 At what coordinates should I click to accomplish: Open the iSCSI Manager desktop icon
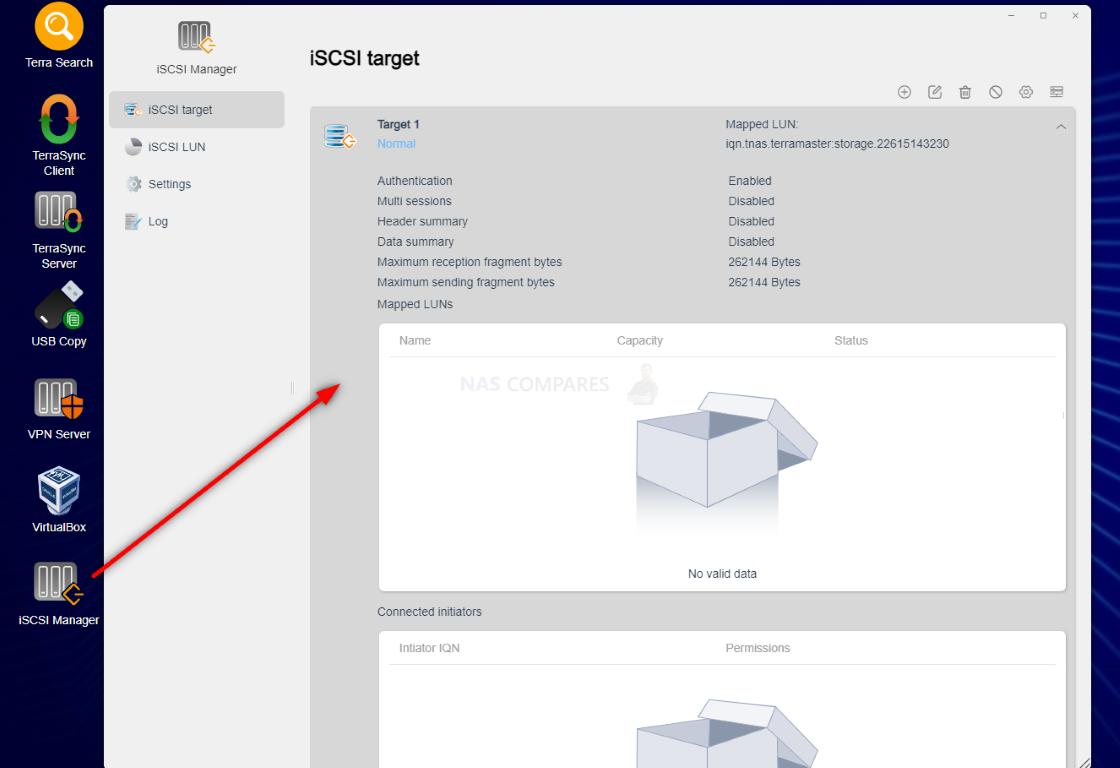pyautogui.click(x=59, y=594)
